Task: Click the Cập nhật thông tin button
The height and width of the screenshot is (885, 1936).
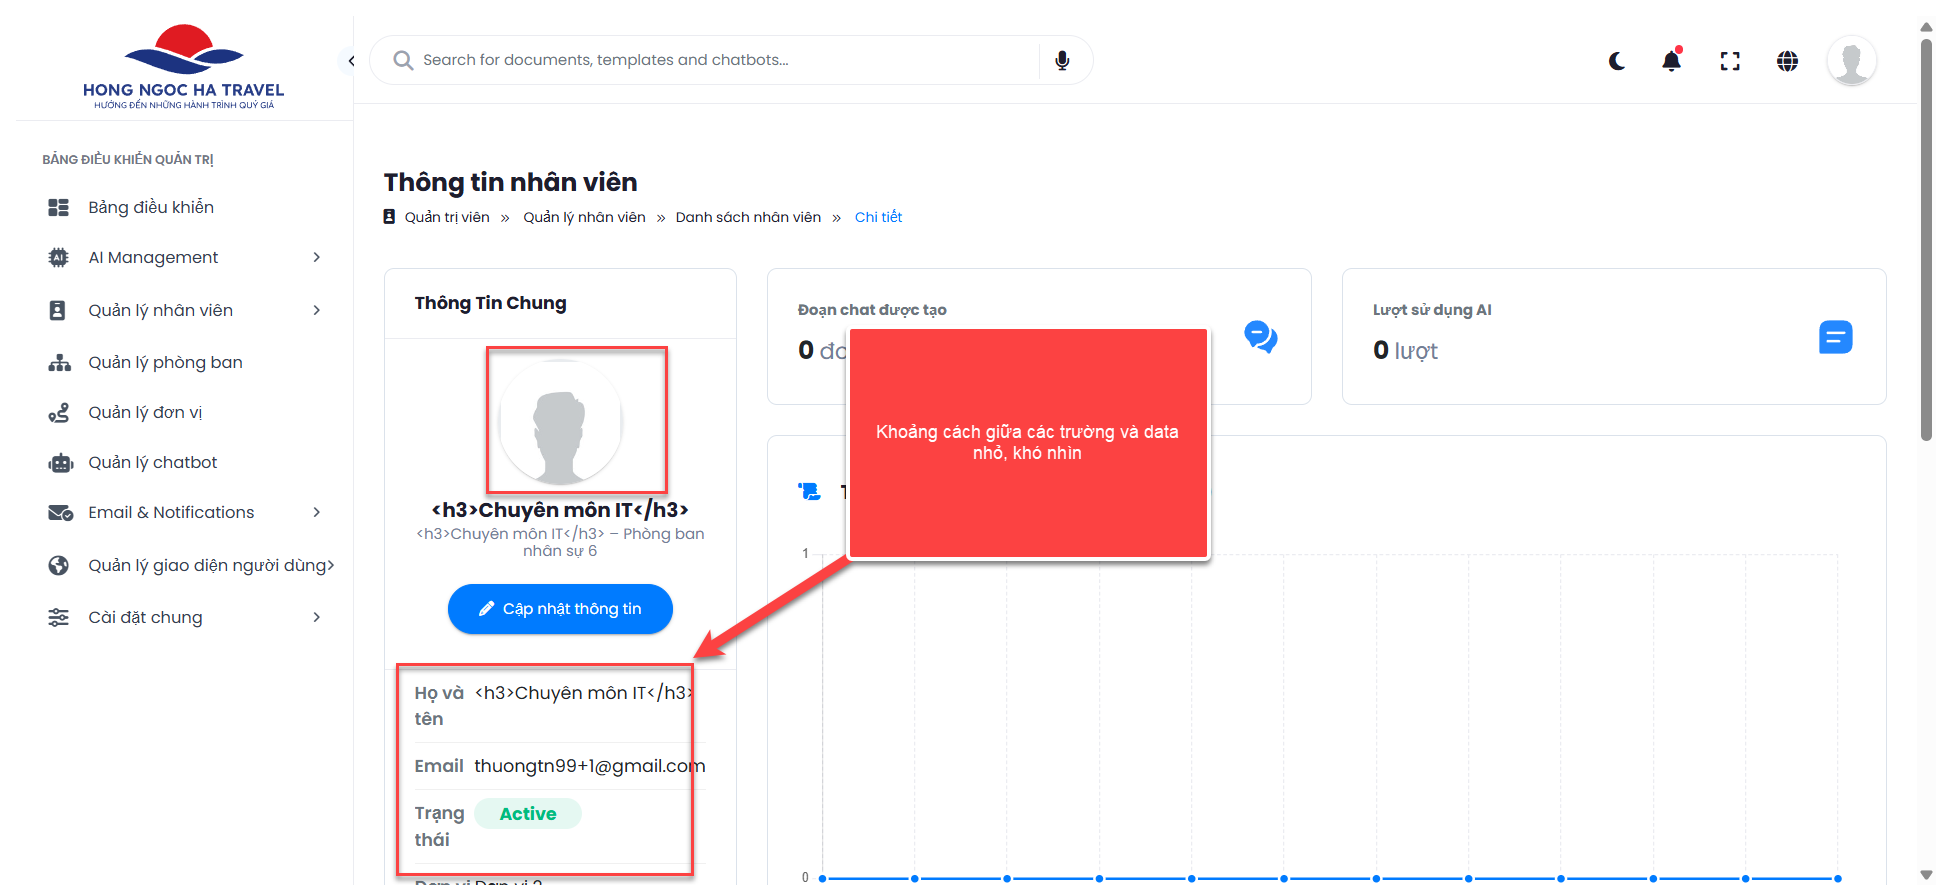Action: pos(560,609)
